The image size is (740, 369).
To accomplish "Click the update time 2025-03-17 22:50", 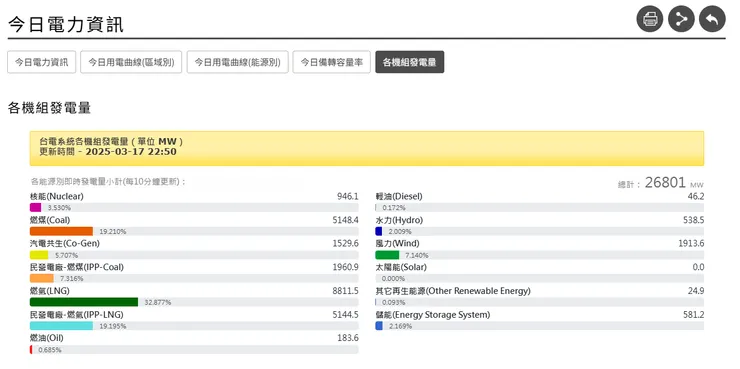I will (x=131, y=151).
